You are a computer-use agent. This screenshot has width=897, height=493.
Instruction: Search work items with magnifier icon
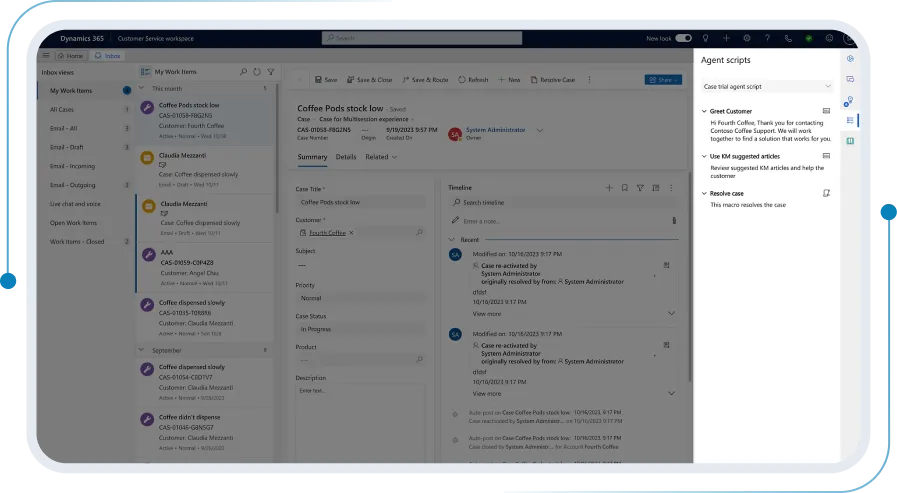click(x=243, y=72)
